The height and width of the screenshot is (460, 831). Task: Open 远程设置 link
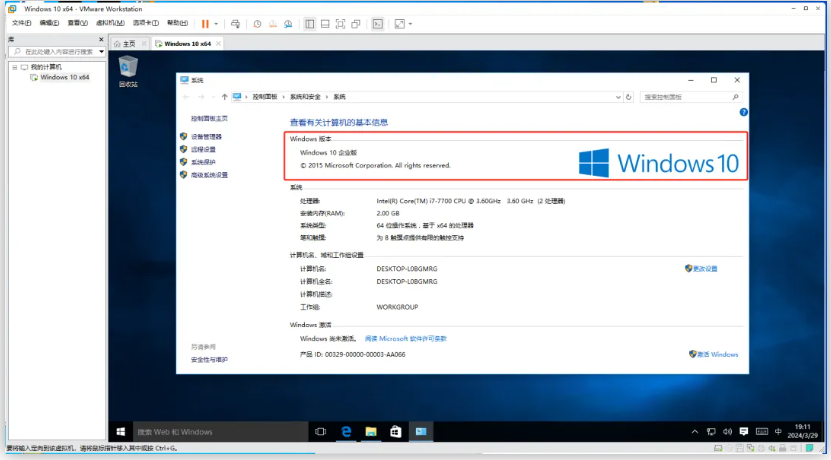[x=203, y=149]
